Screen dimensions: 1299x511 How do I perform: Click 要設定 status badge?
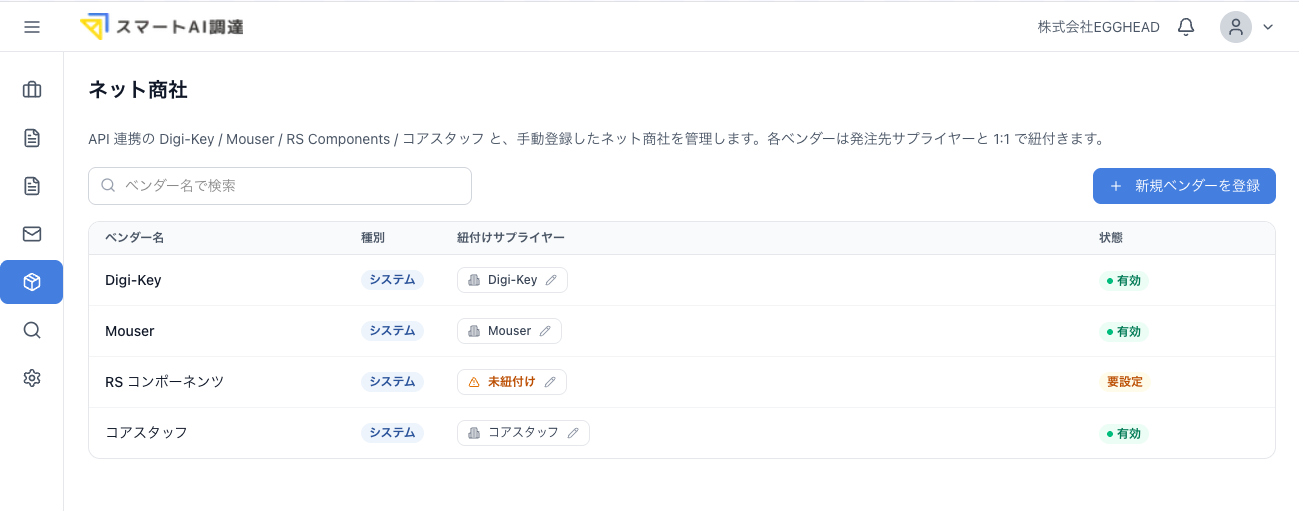pos(1125,382)
